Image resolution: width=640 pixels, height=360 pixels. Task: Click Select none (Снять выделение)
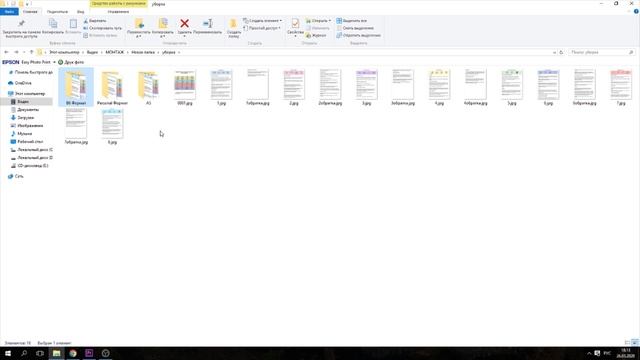pyautogui.click(x=355, y=28)
